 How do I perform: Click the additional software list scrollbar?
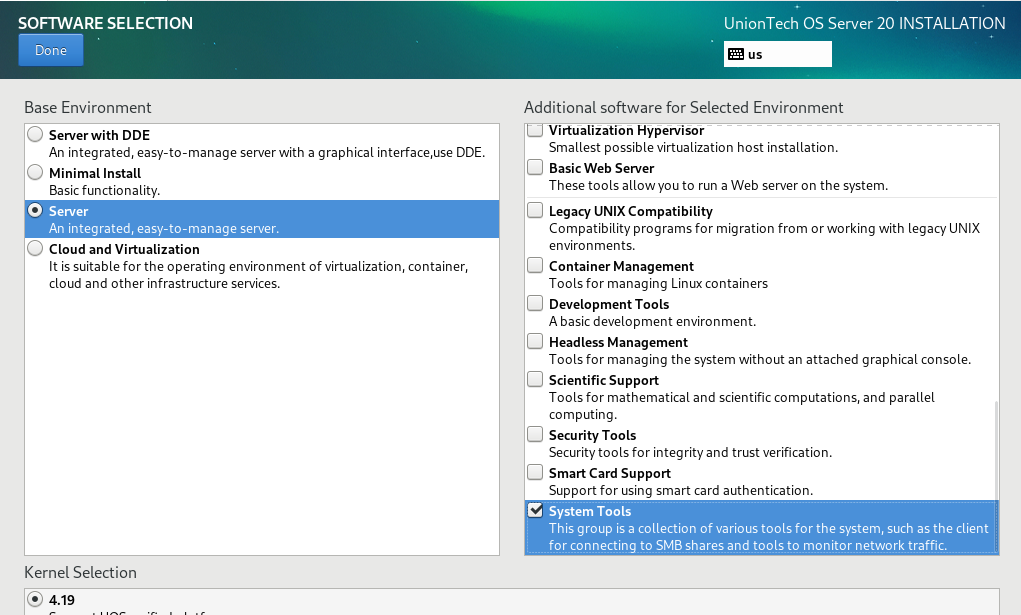tap(996, 478)
